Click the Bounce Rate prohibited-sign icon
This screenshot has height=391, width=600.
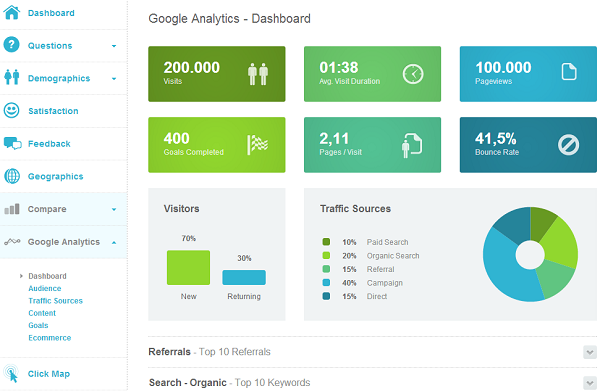(x=568, y=145)
